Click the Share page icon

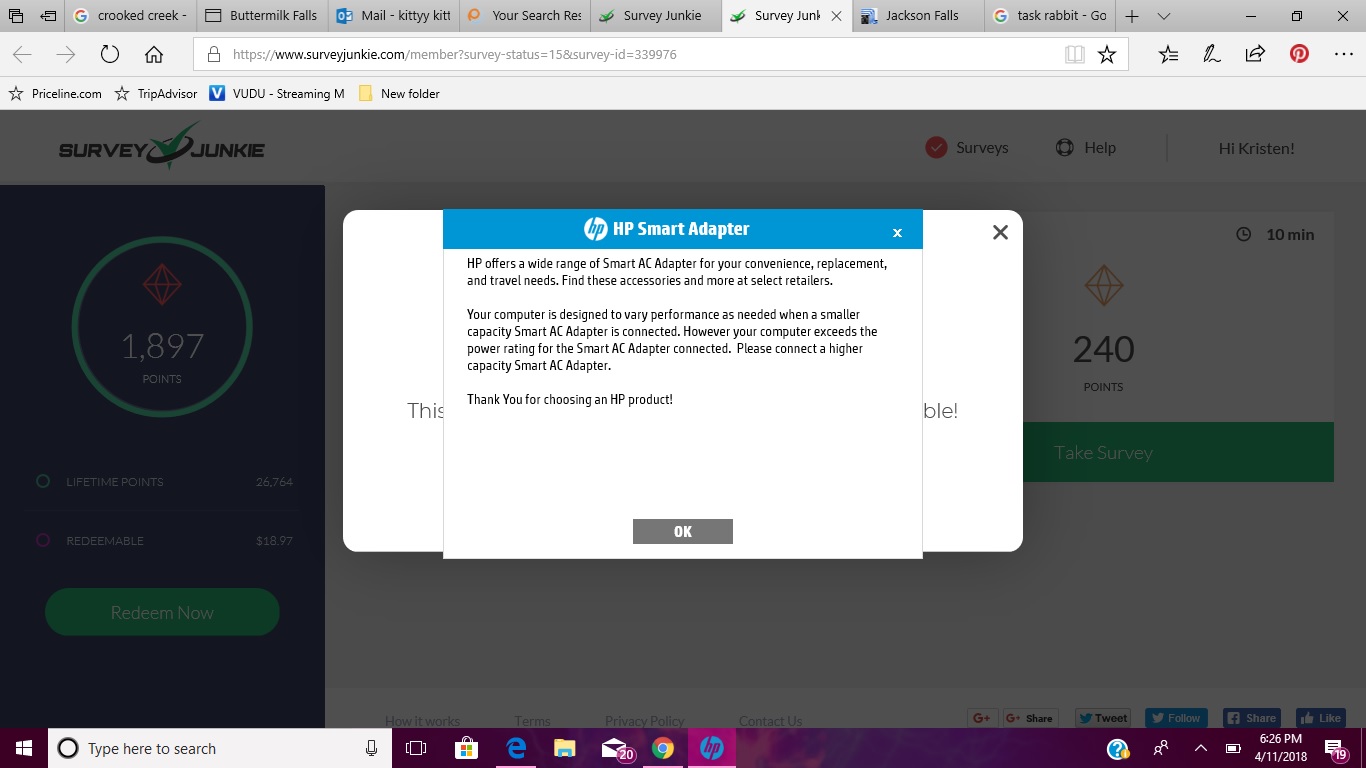coord(1255,55)
